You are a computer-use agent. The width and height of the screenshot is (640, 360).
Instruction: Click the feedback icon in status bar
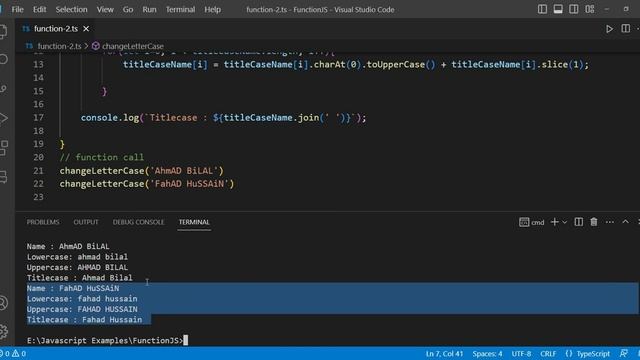pos(623,353)
